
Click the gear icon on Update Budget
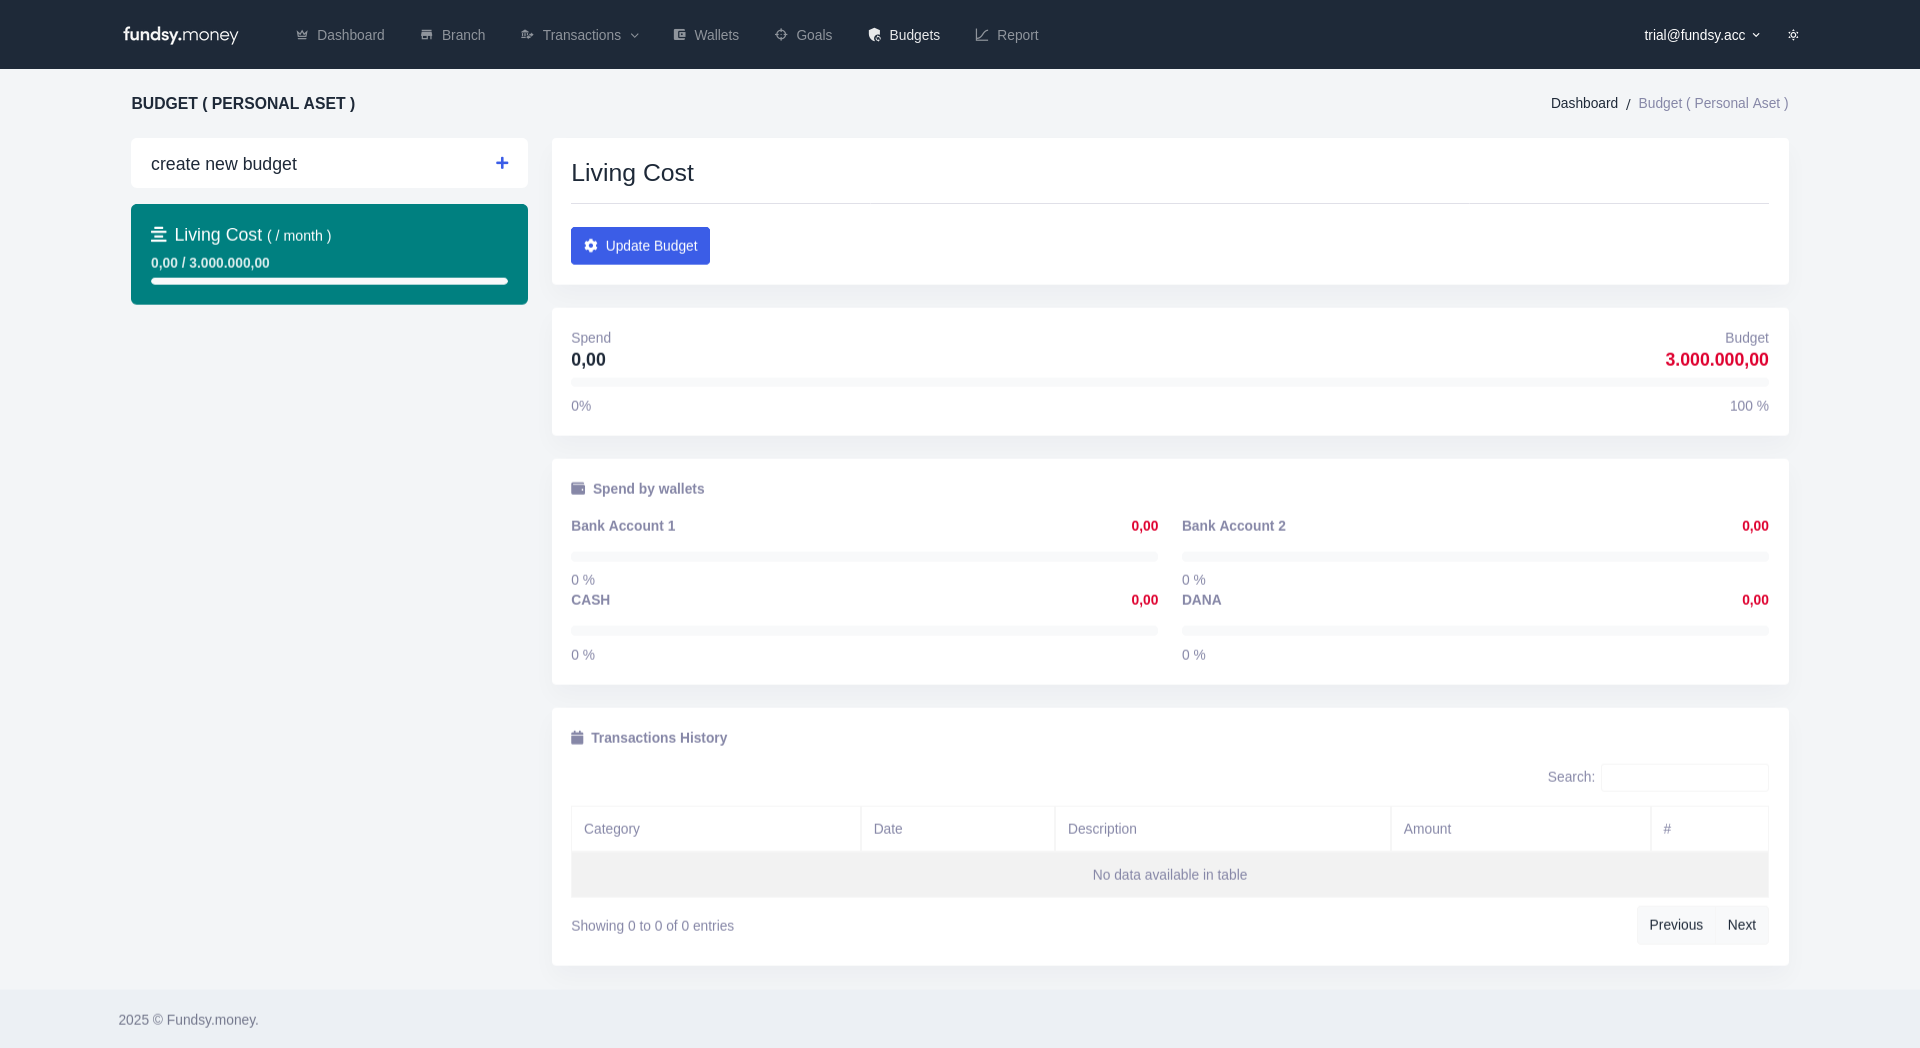(591, 246)
